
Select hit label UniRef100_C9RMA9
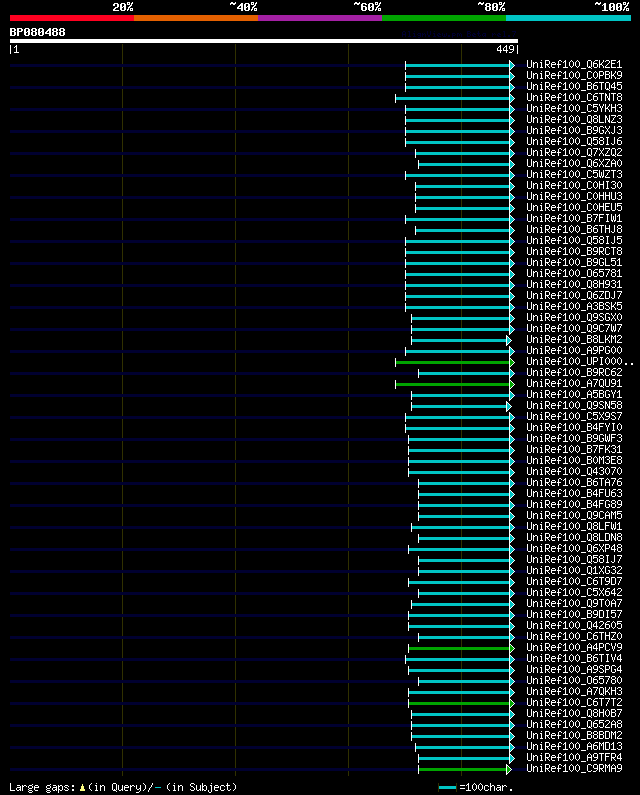(x=574, y=769)
